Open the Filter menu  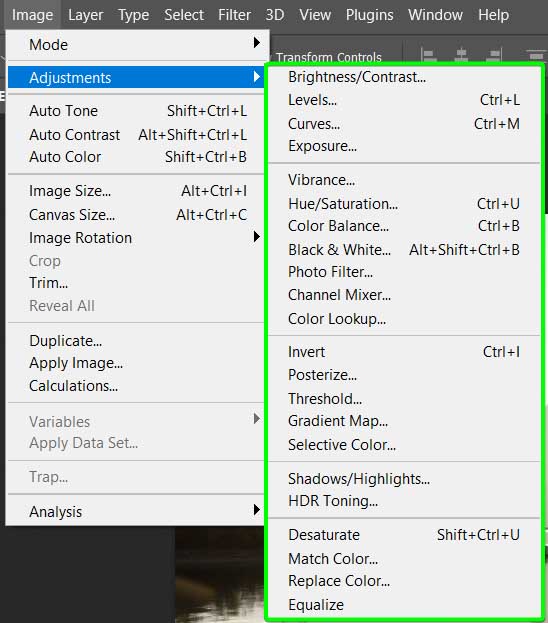click(x=234, y=15)
